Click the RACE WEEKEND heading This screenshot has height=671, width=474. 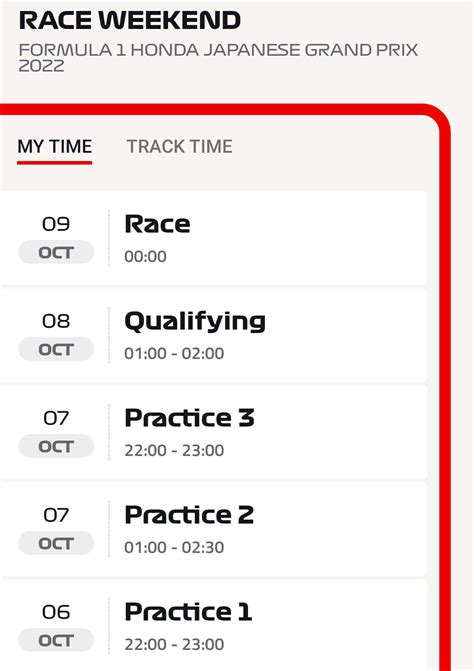tap(130, 20)
